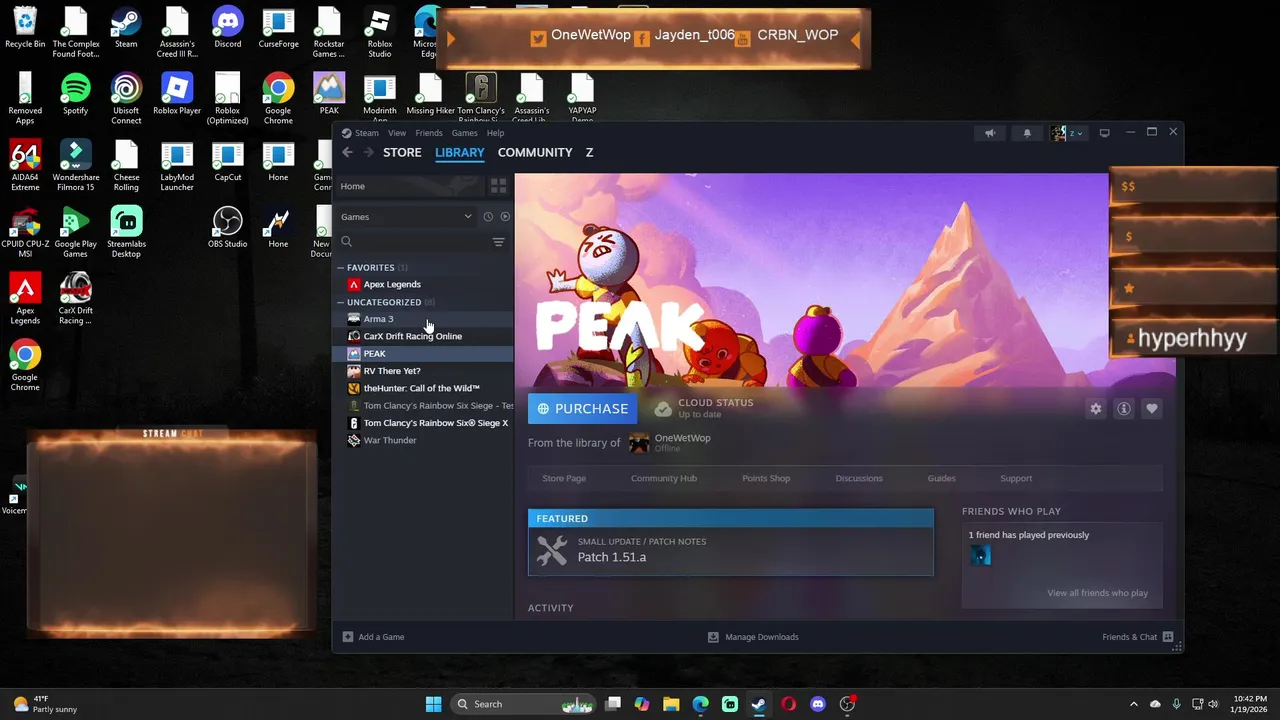Viewport: 1280px width, 720px height.
Task: Open Steam announcements megaphone icon
Action: [x=990, y=133]
